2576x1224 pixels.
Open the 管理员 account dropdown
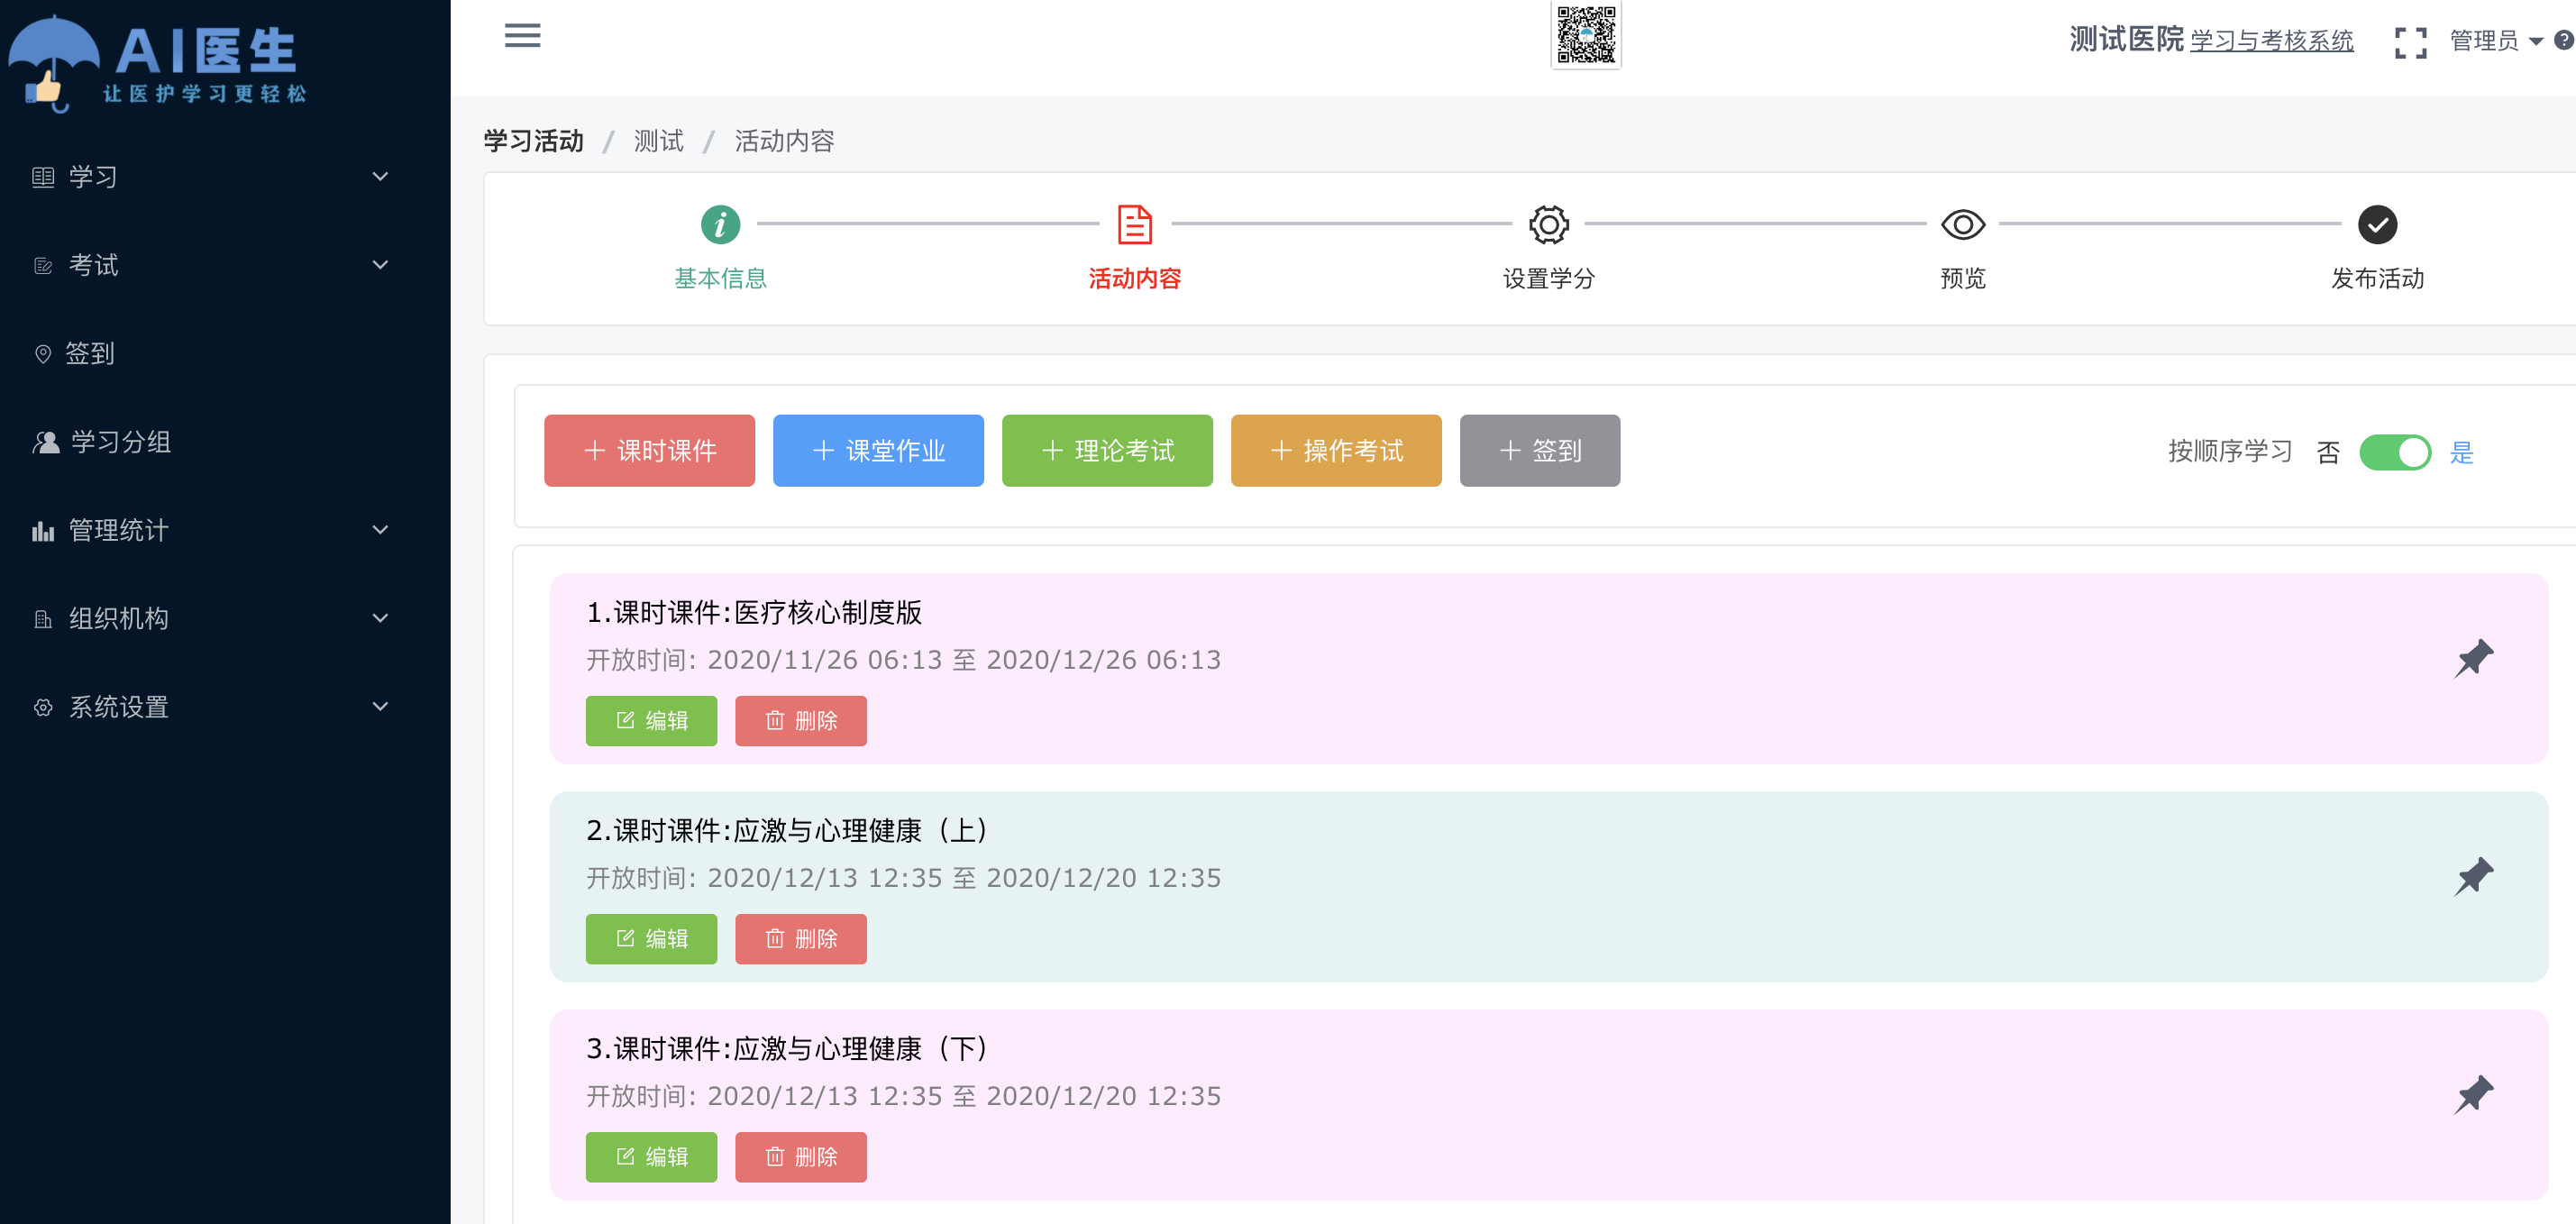(x=2495, y=41)
